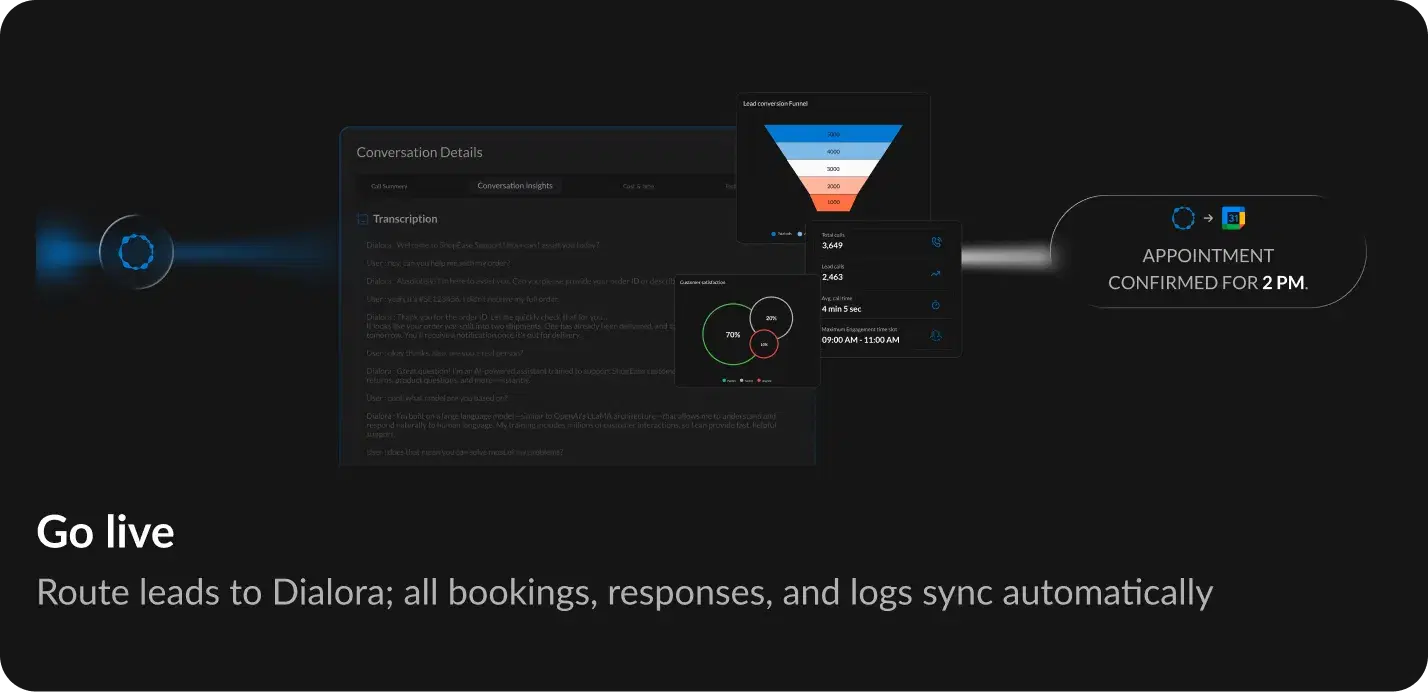Click the Google Calendar icon in appointment pill
1428x692 pixels.
tap(1234, 218)
